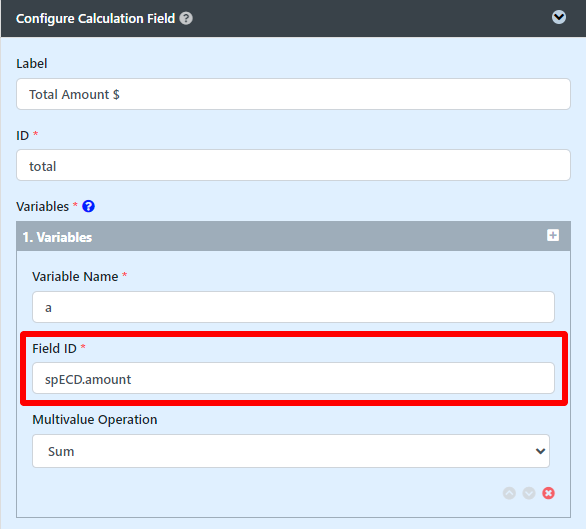Viewport: 586px width, 529px height.
Task: Edit the Label field Total Amount $
Action: pyautogui.click(x=293, y=94)
